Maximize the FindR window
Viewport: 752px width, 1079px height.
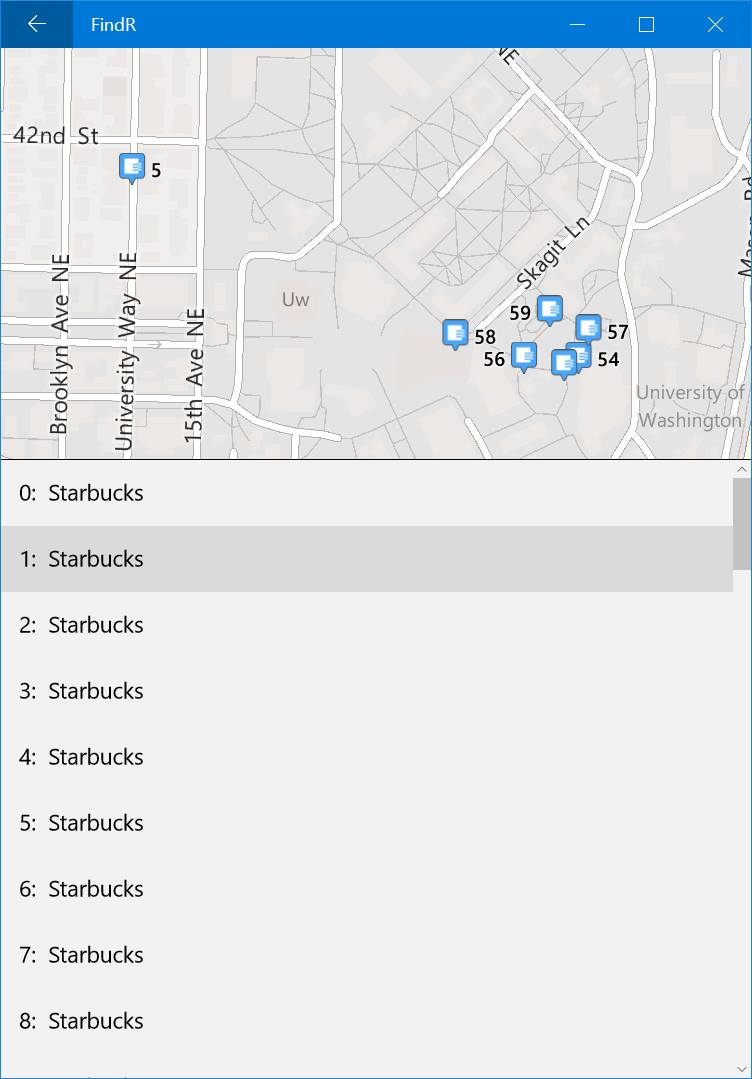coord(646,24)
